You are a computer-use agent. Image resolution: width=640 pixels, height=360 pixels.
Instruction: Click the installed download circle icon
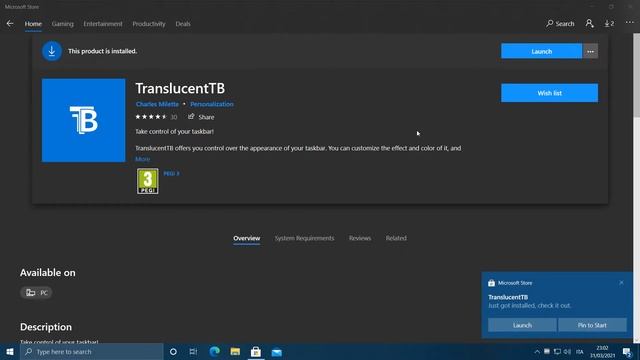point(52,51)
